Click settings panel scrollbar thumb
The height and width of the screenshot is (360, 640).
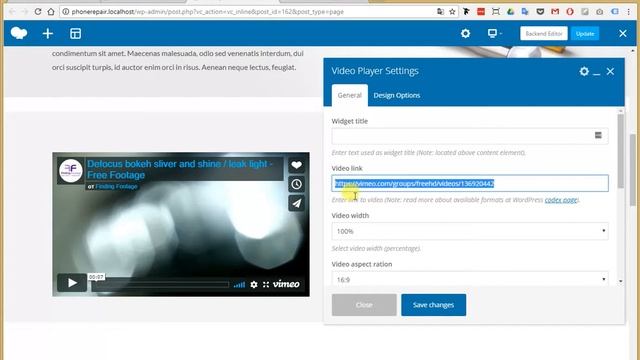620,151
